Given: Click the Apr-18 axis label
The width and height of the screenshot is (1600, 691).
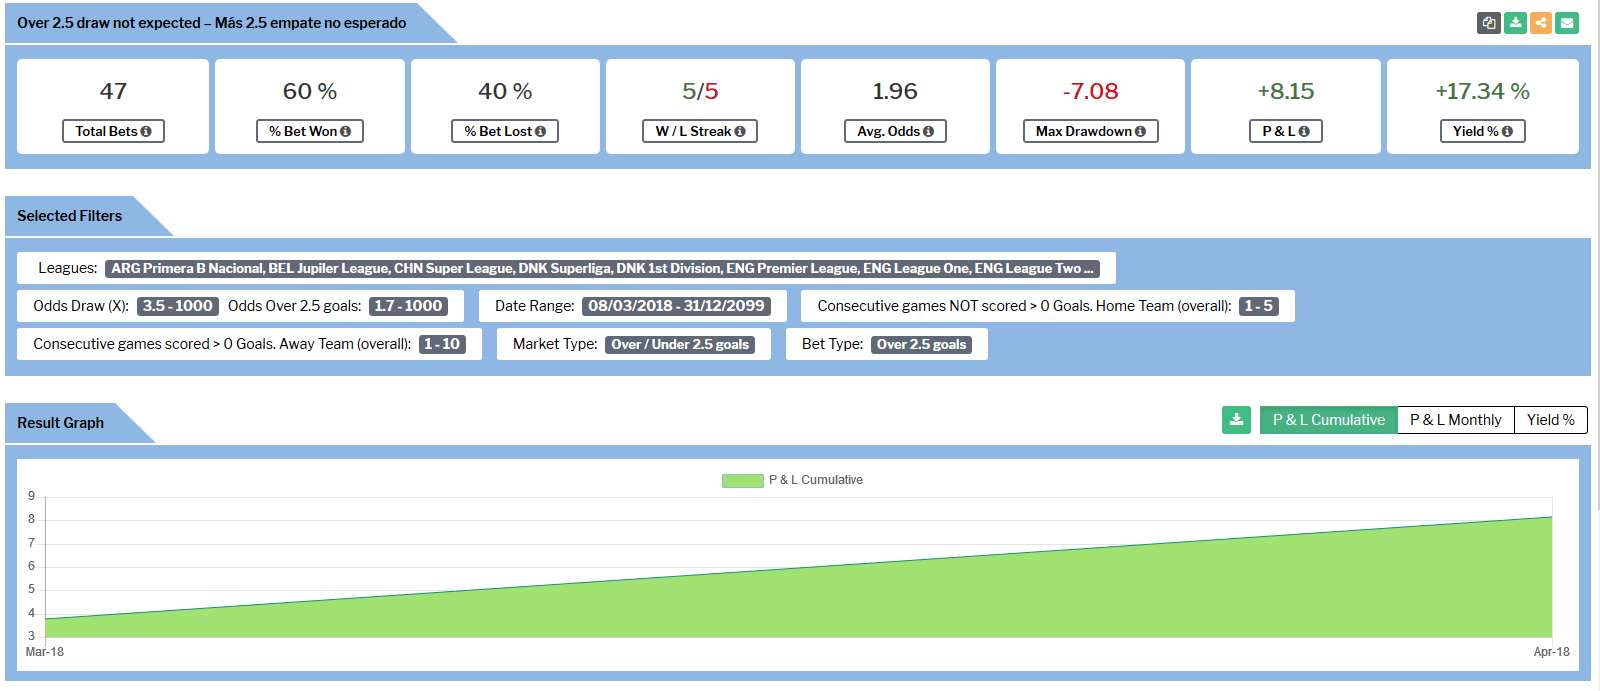Looking at the screenshot, I should coord(1551,652).
